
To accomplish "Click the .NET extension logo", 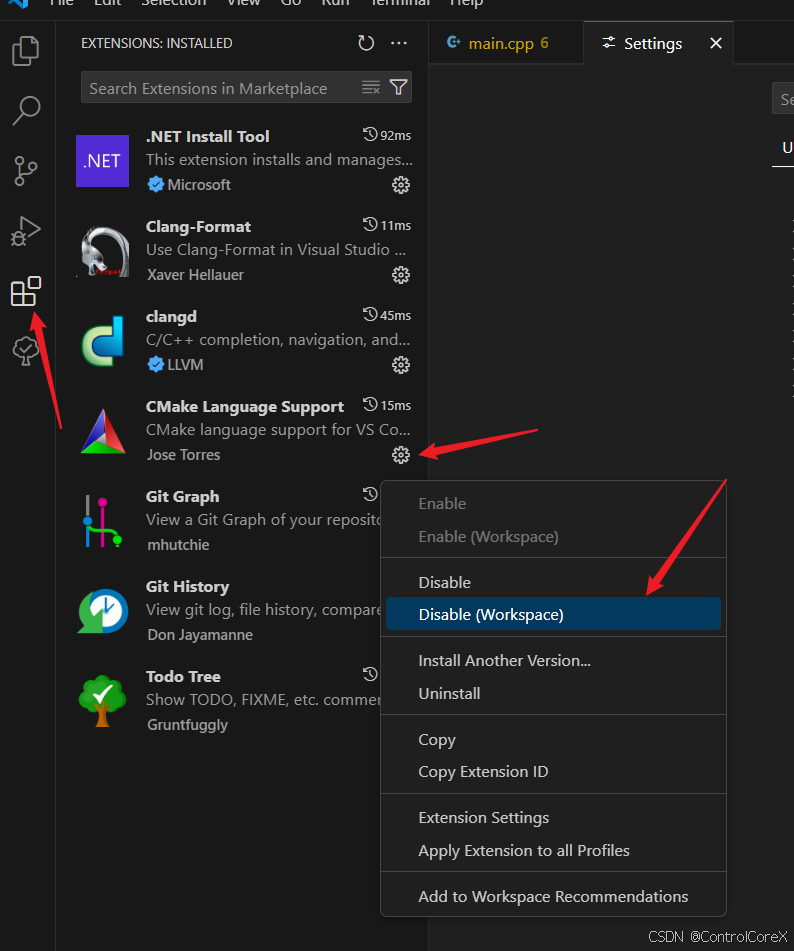I will [103, 161].
